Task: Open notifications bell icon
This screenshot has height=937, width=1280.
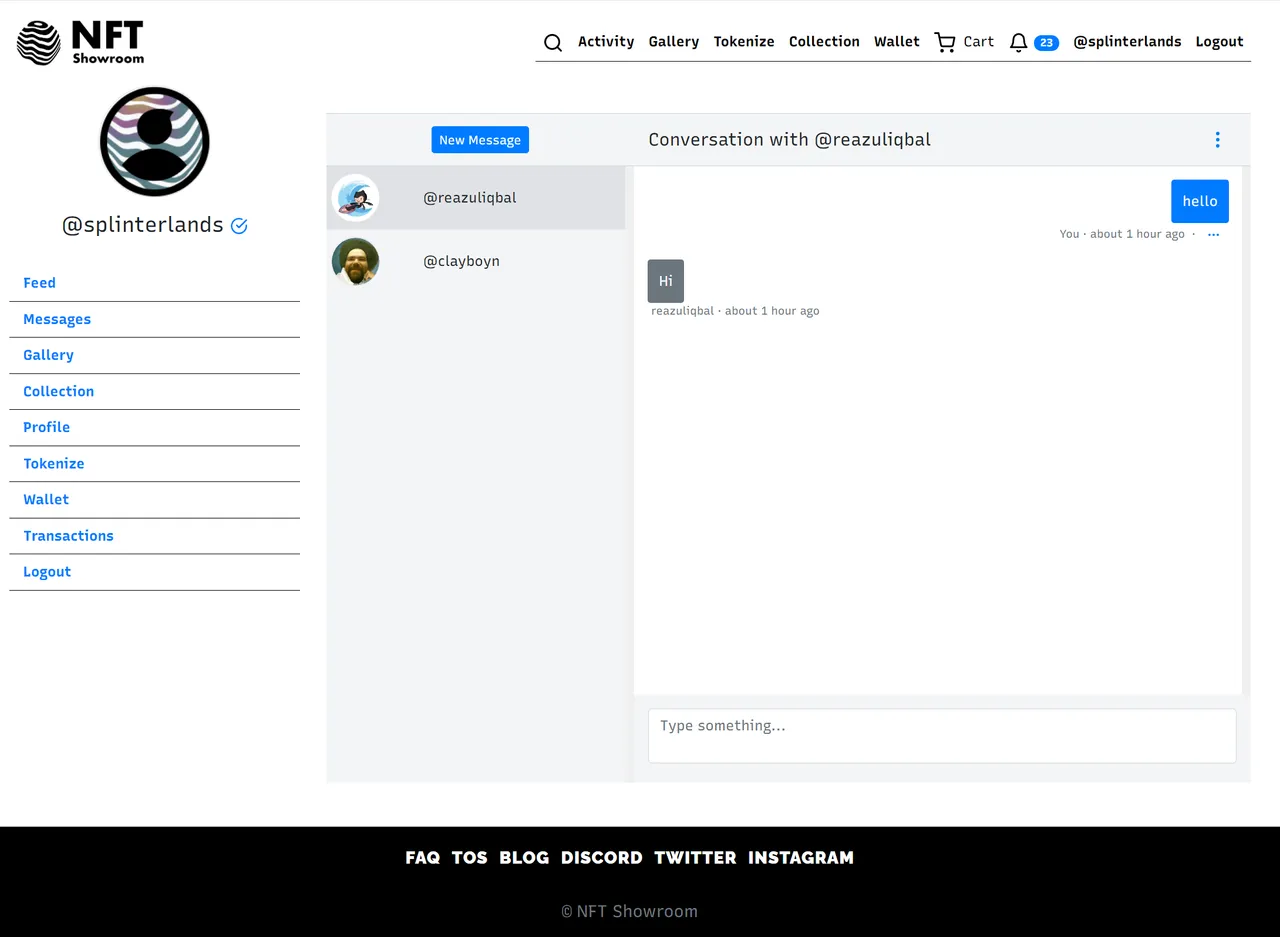Action: point(1018,42)
